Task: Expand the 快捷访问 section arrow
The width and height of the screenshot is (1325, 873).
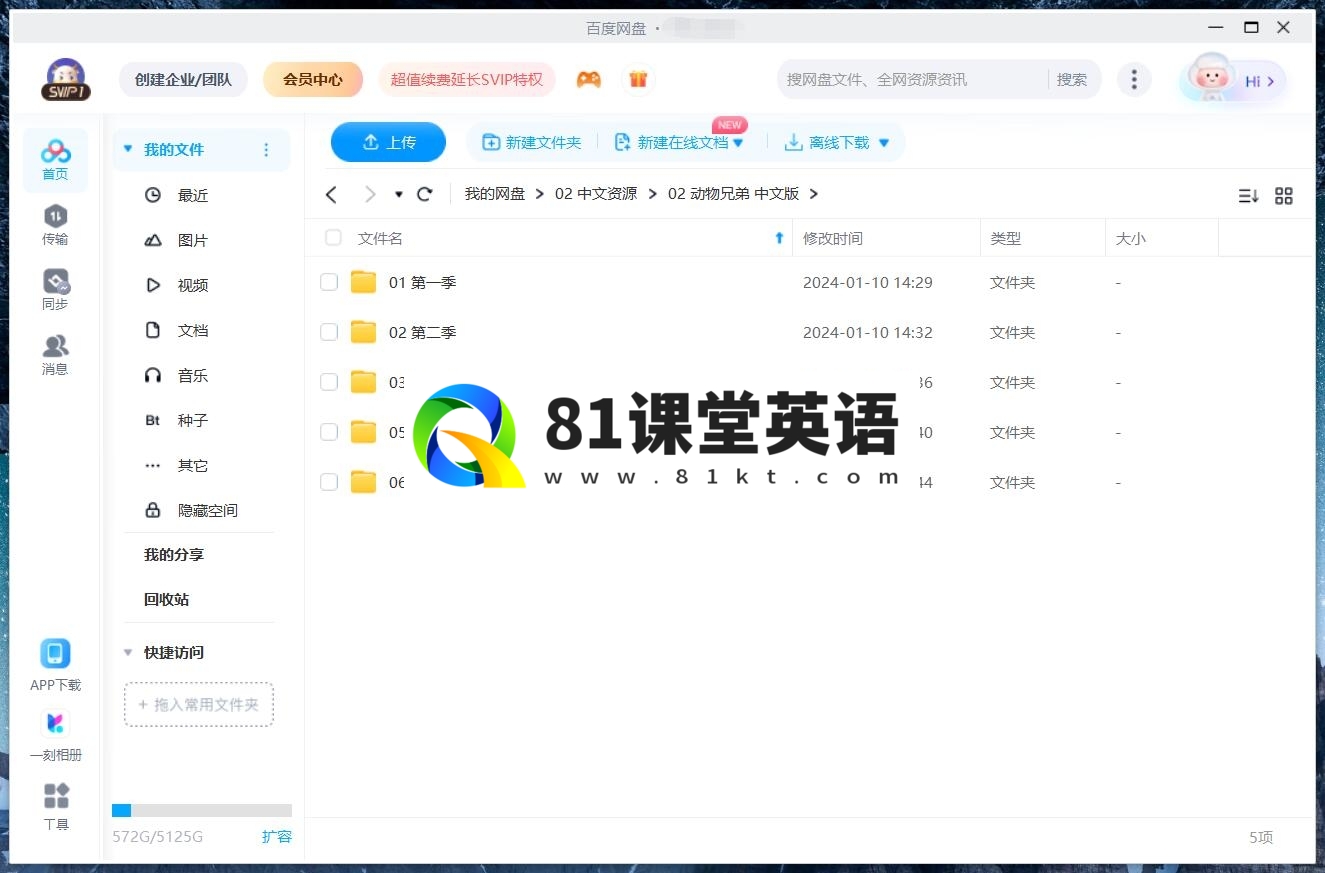Action: point(127,652)
